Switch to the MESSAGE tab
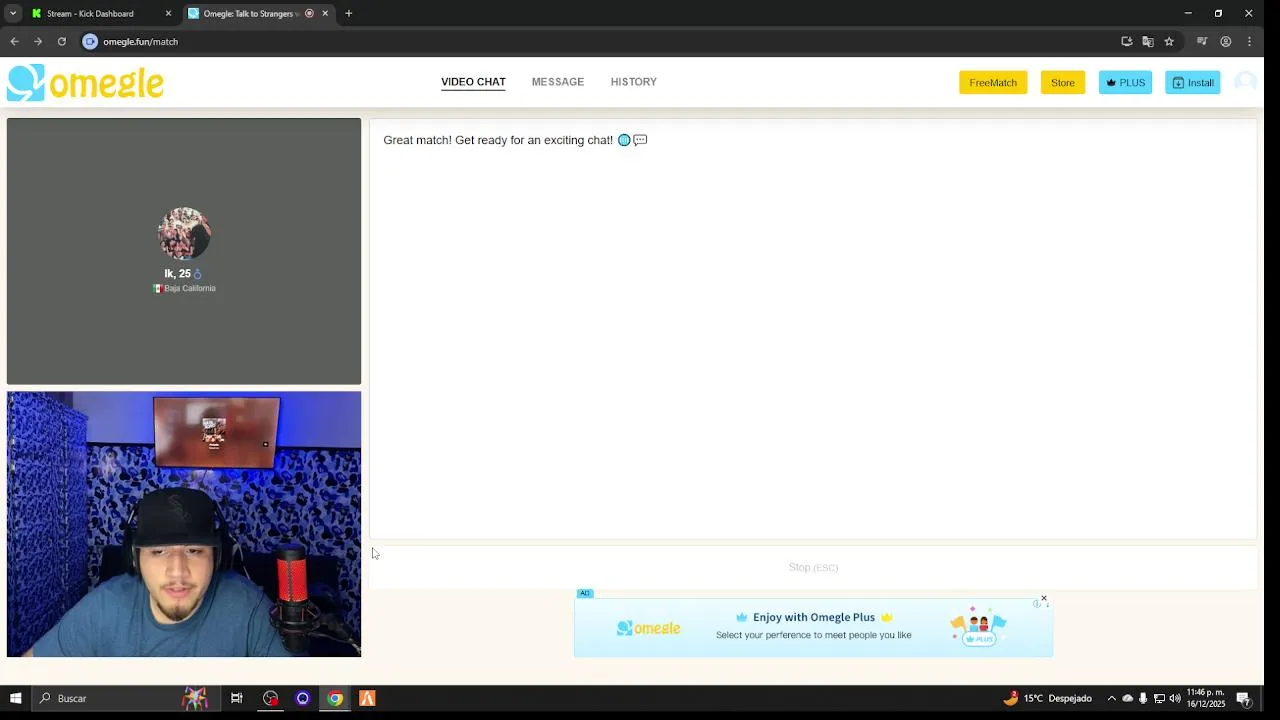The height and width of the screenshot is (720, 1280). [x=558, y=82]
